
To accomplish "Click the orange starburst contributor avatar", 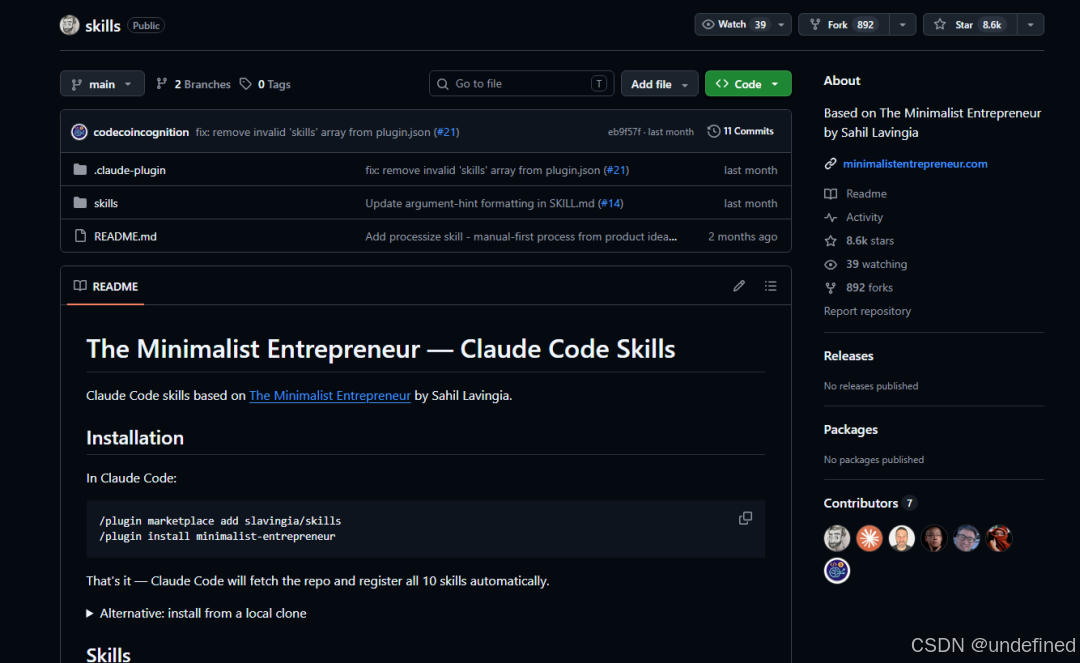I will click(x=869, y=538).
